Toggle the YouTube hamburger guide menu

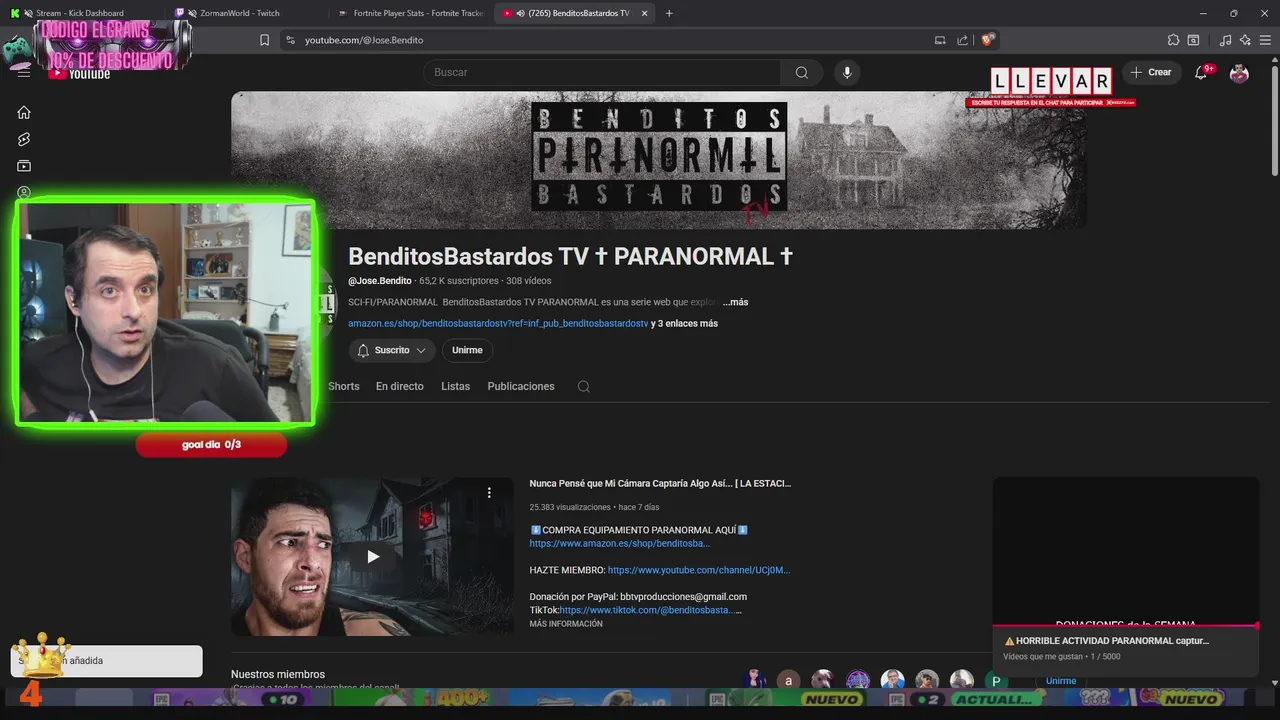[x=24, y=72]
